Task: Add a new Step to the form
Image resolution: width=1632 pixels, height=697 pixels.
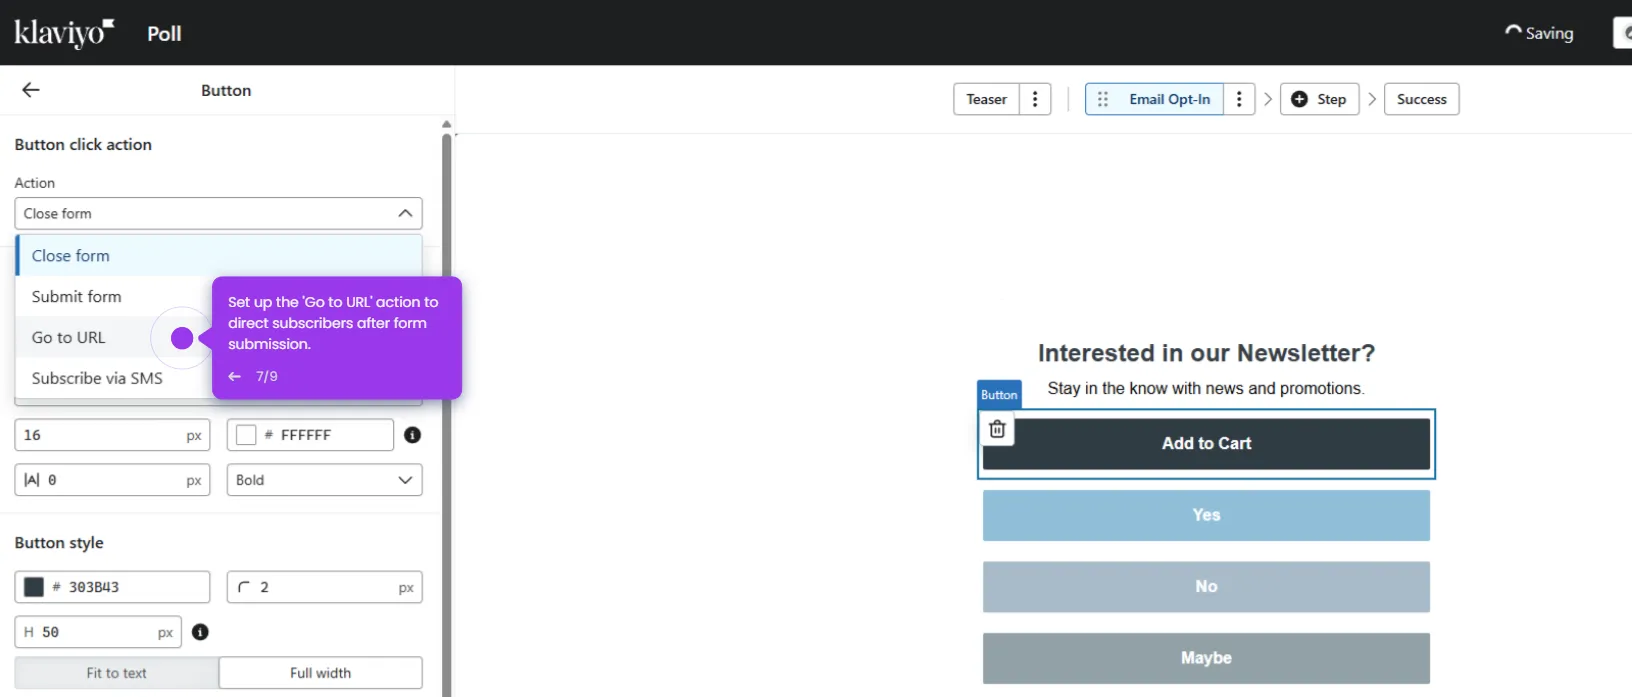Action: tap(1319, 99)
